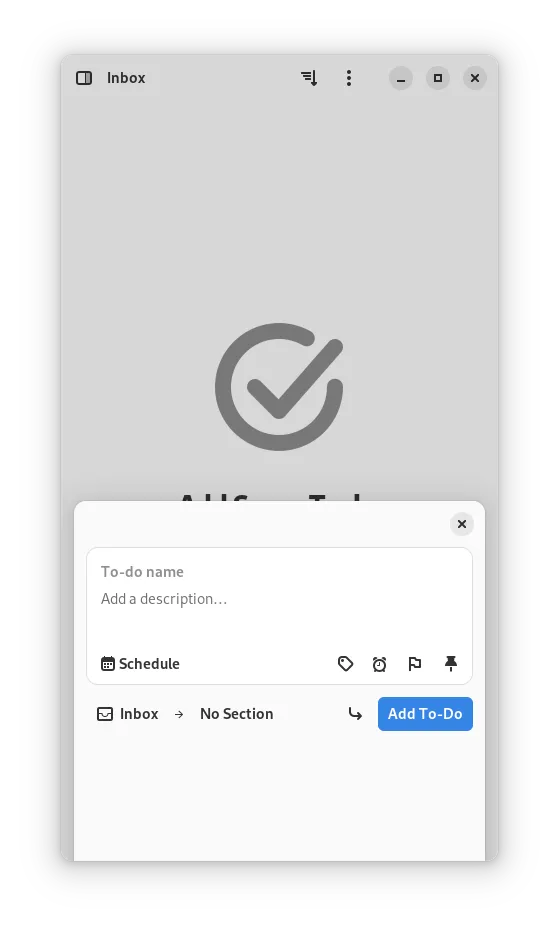Click the Inbox tray icon in the dialog

tap(105, 714)
